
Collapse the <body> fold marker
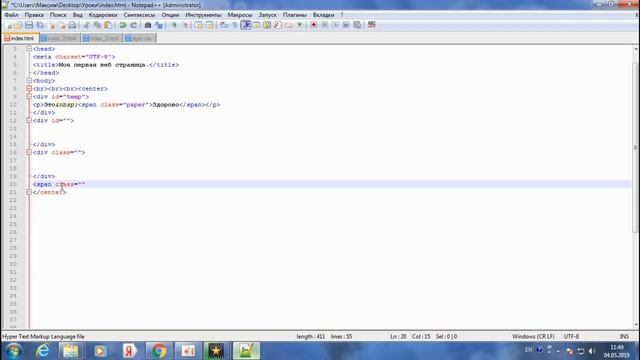29,81
